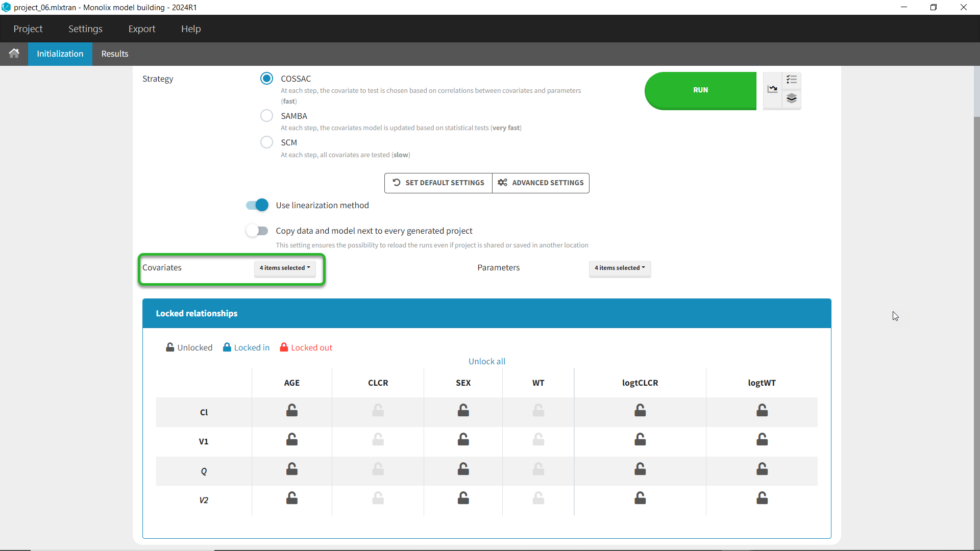980x551 pixels.
Task: Open the Export menu
Action: pos(142,29)
